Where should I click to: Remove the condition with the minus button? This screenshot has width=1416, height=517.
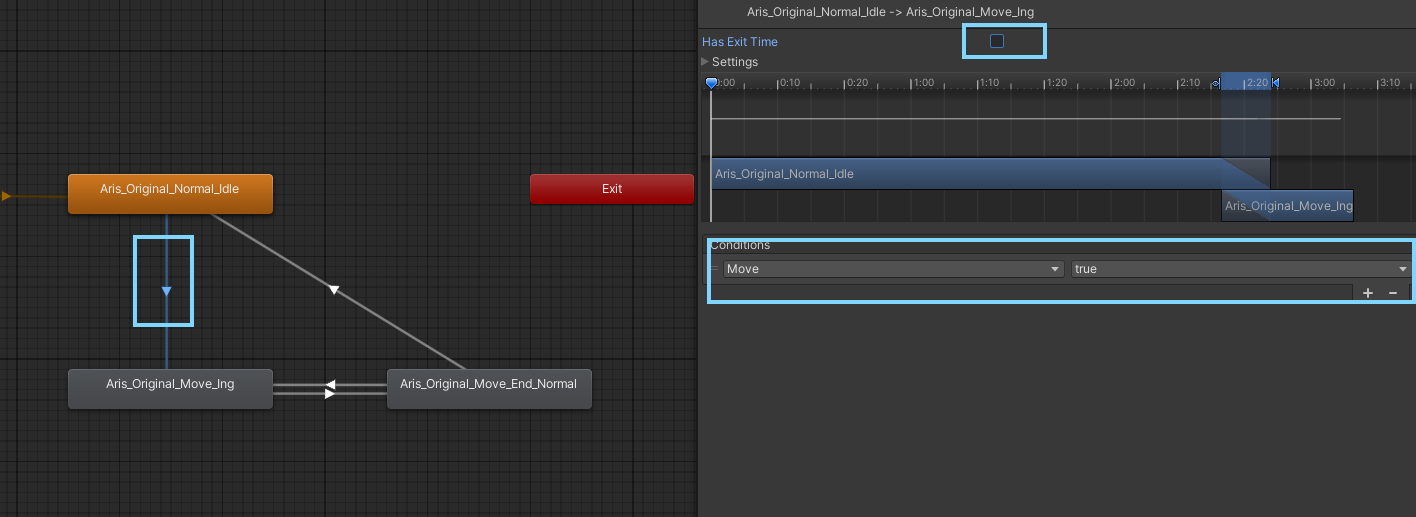tap(1392, 293)
